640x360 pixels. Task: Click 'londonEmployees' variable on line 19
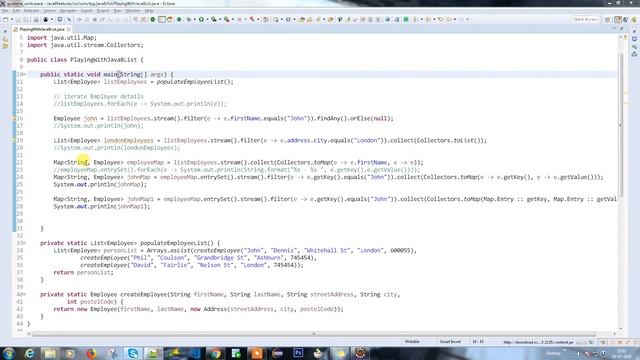pos(129,140)
